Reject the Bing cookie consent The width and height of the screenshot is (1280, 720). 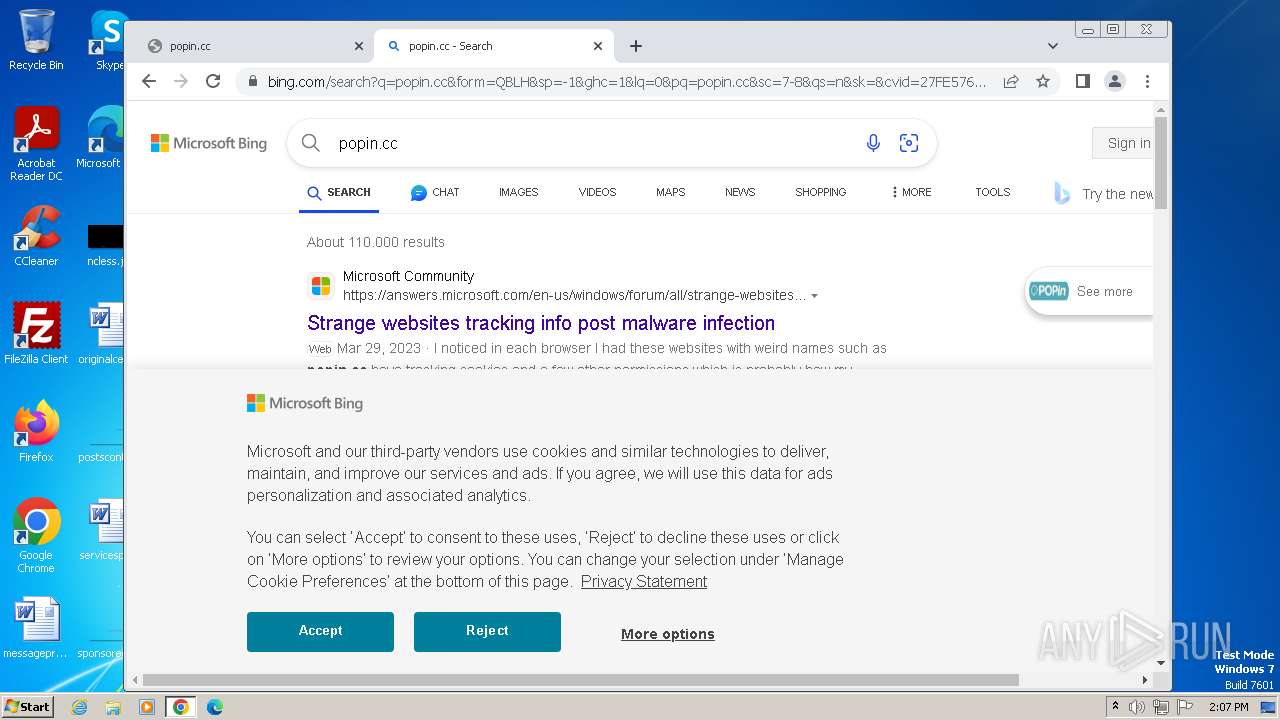487,631
